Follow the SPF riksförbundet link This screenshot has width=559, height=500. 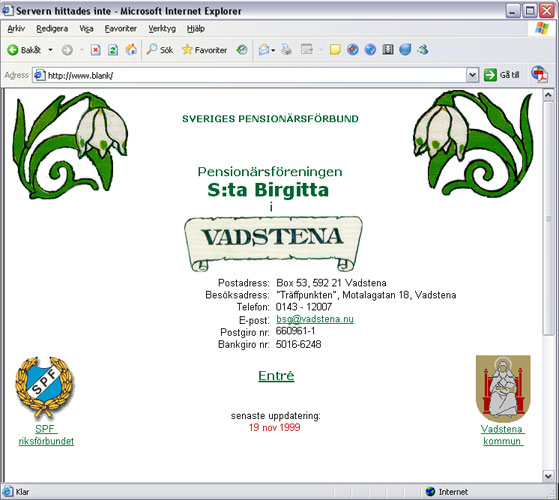coord(46,435)
